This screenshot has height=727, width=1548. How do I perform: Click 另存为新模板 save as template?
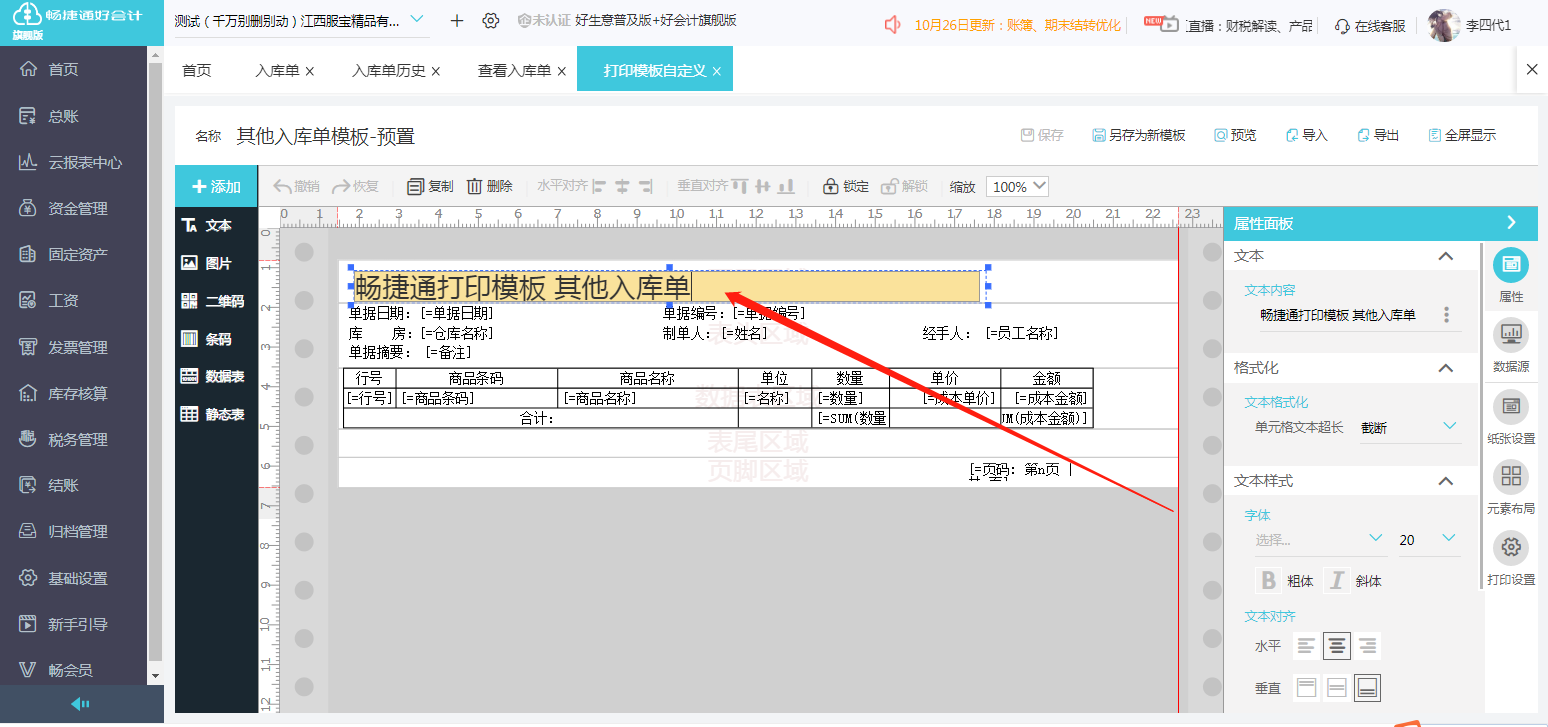[1139, 135]
